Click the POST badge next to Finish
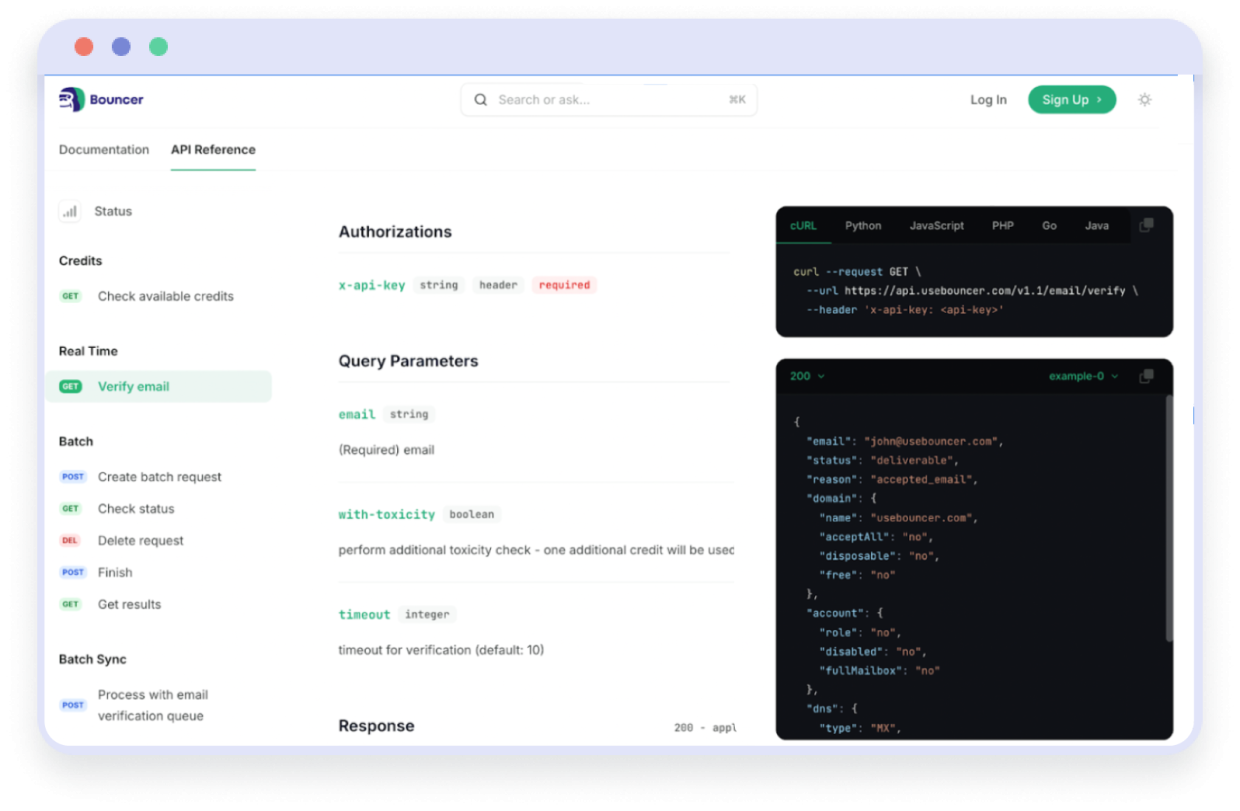 point(72,572)
